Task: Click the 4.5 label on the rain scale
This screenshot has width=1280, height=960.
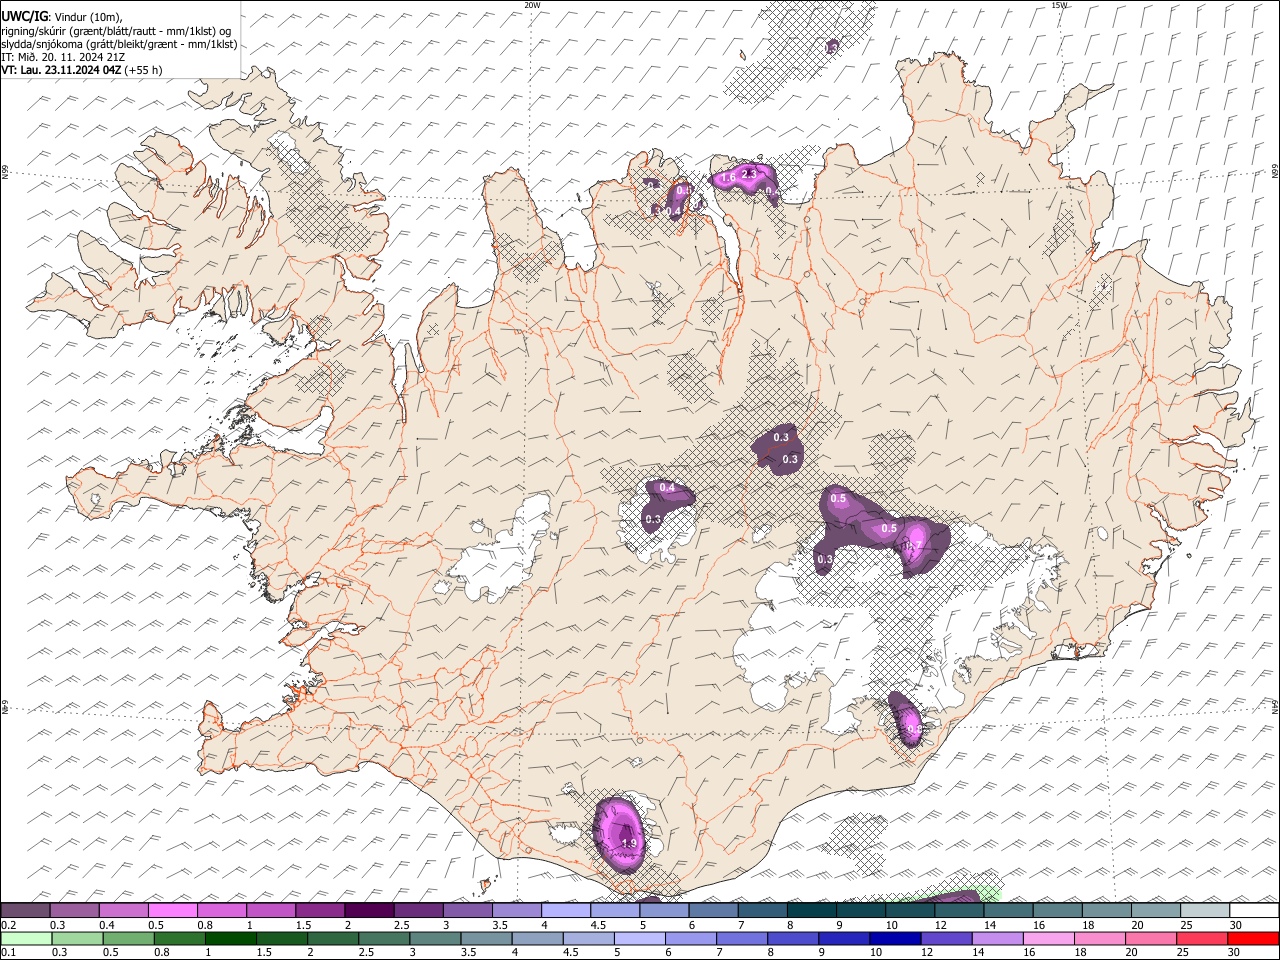Action: point(570,953)
